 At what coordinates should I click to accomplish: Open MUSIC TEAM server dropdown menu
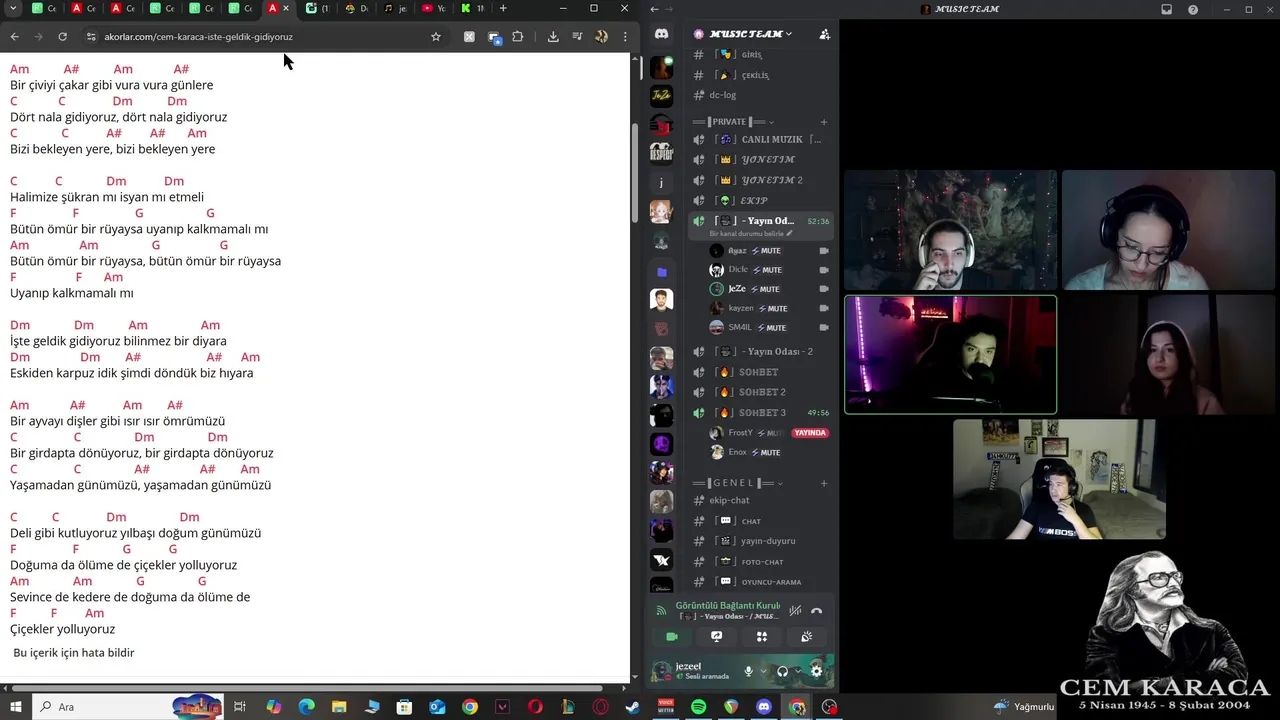(750, 34)
